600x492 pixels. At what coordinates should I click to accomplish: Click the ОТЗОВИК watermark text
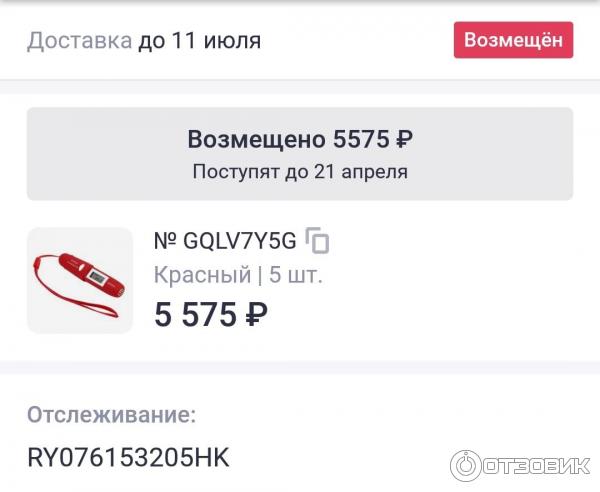[x=536, y=466]
